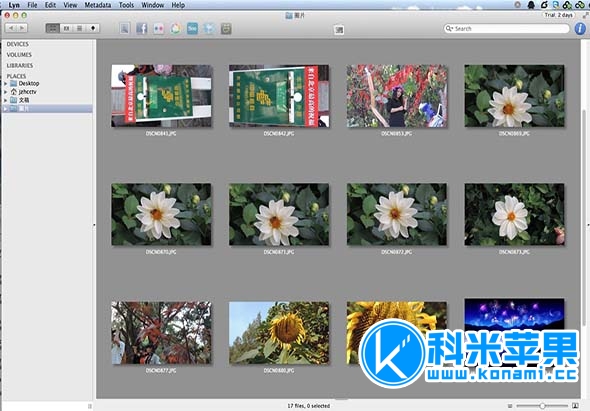Image resolution: width=590 pixels, height=411 pixels.
Task: Select thumbnail DSCN0853.JPG
Action: tap(397, 96)
